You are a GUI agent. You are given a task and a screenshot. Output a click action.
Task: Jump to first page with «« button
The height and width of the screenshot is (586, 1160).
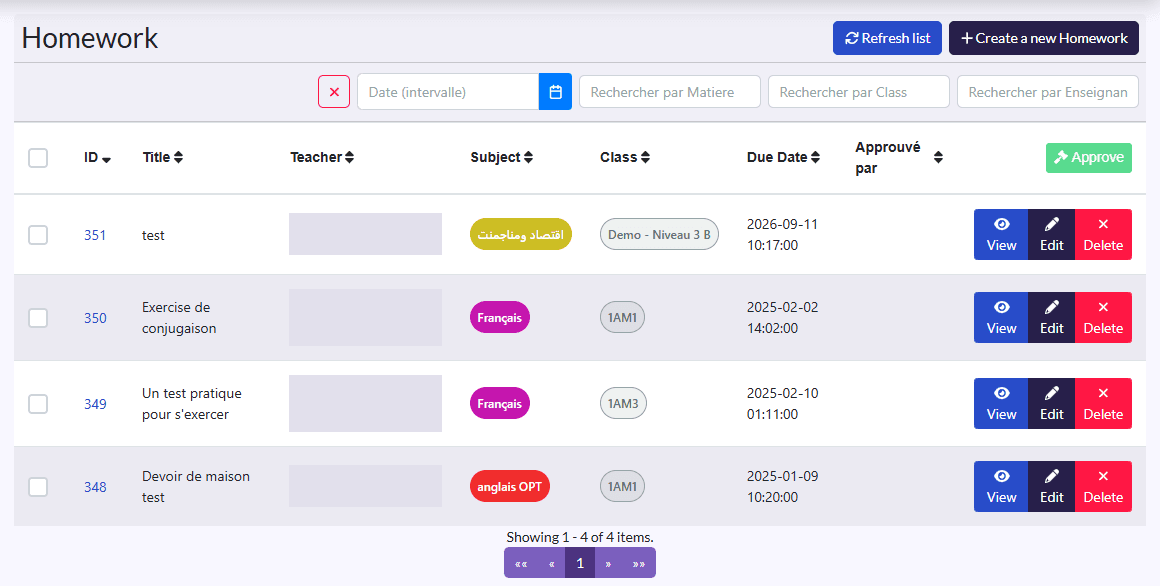point(521,563)
